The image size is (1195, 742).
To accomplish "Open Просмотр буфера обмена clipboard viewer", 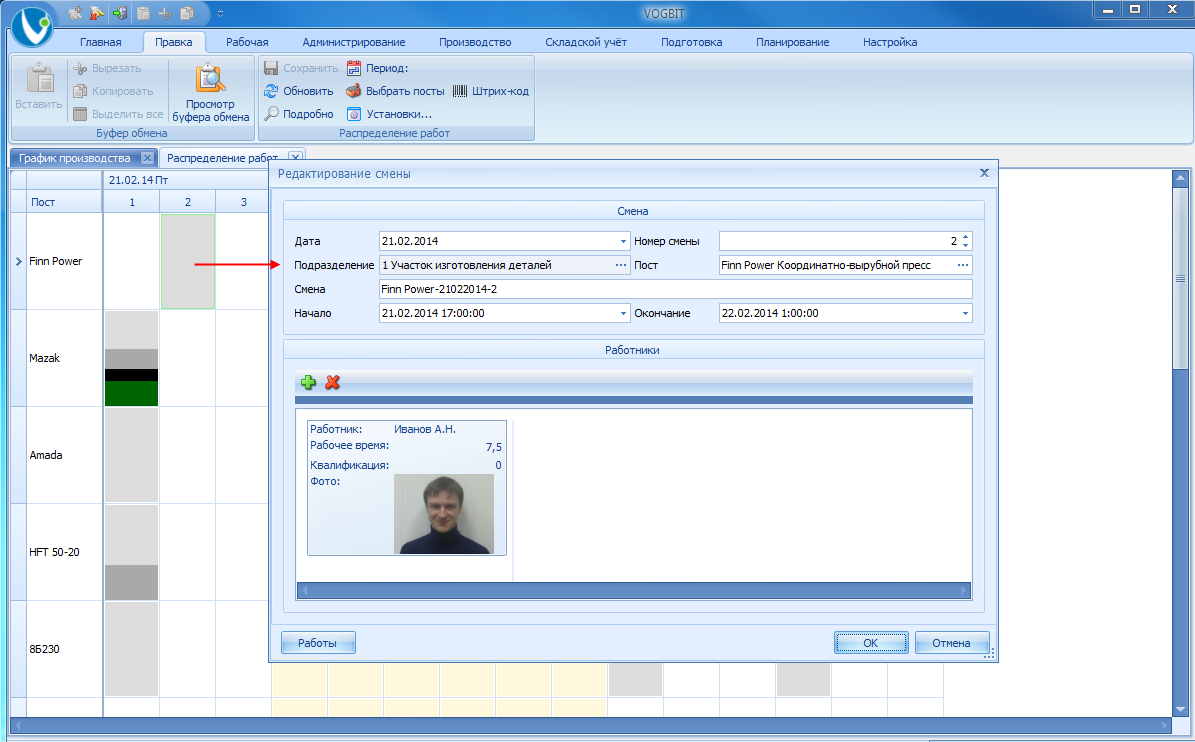I will (210, 92).
